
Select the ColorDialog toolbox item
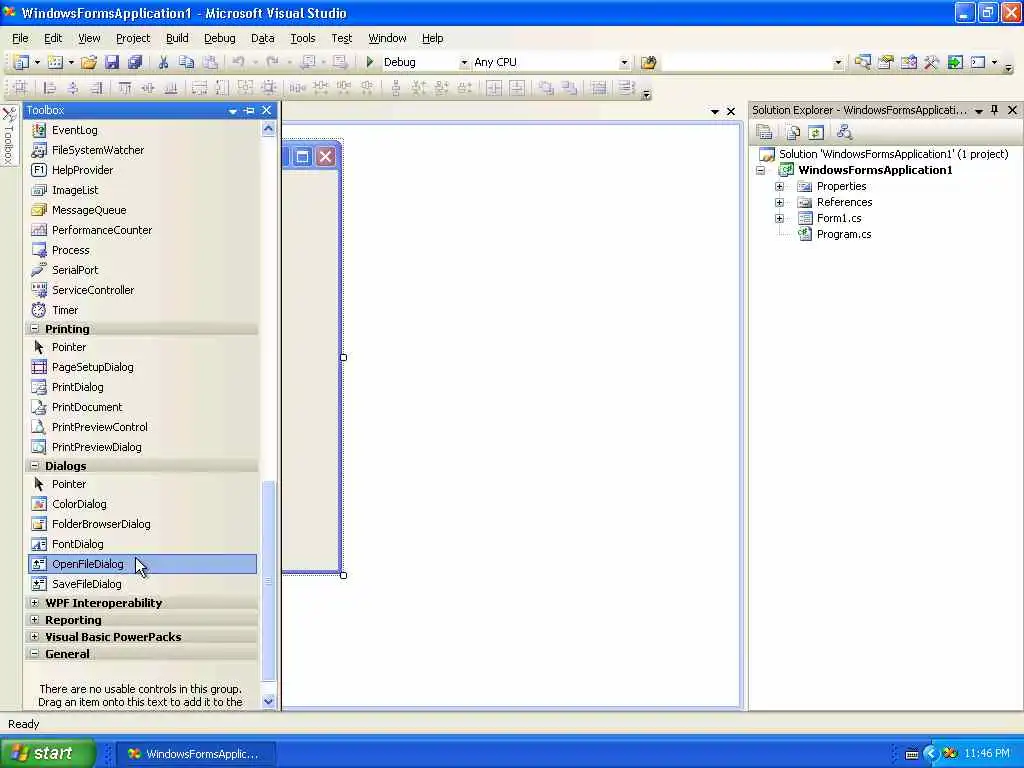point(142,504)
